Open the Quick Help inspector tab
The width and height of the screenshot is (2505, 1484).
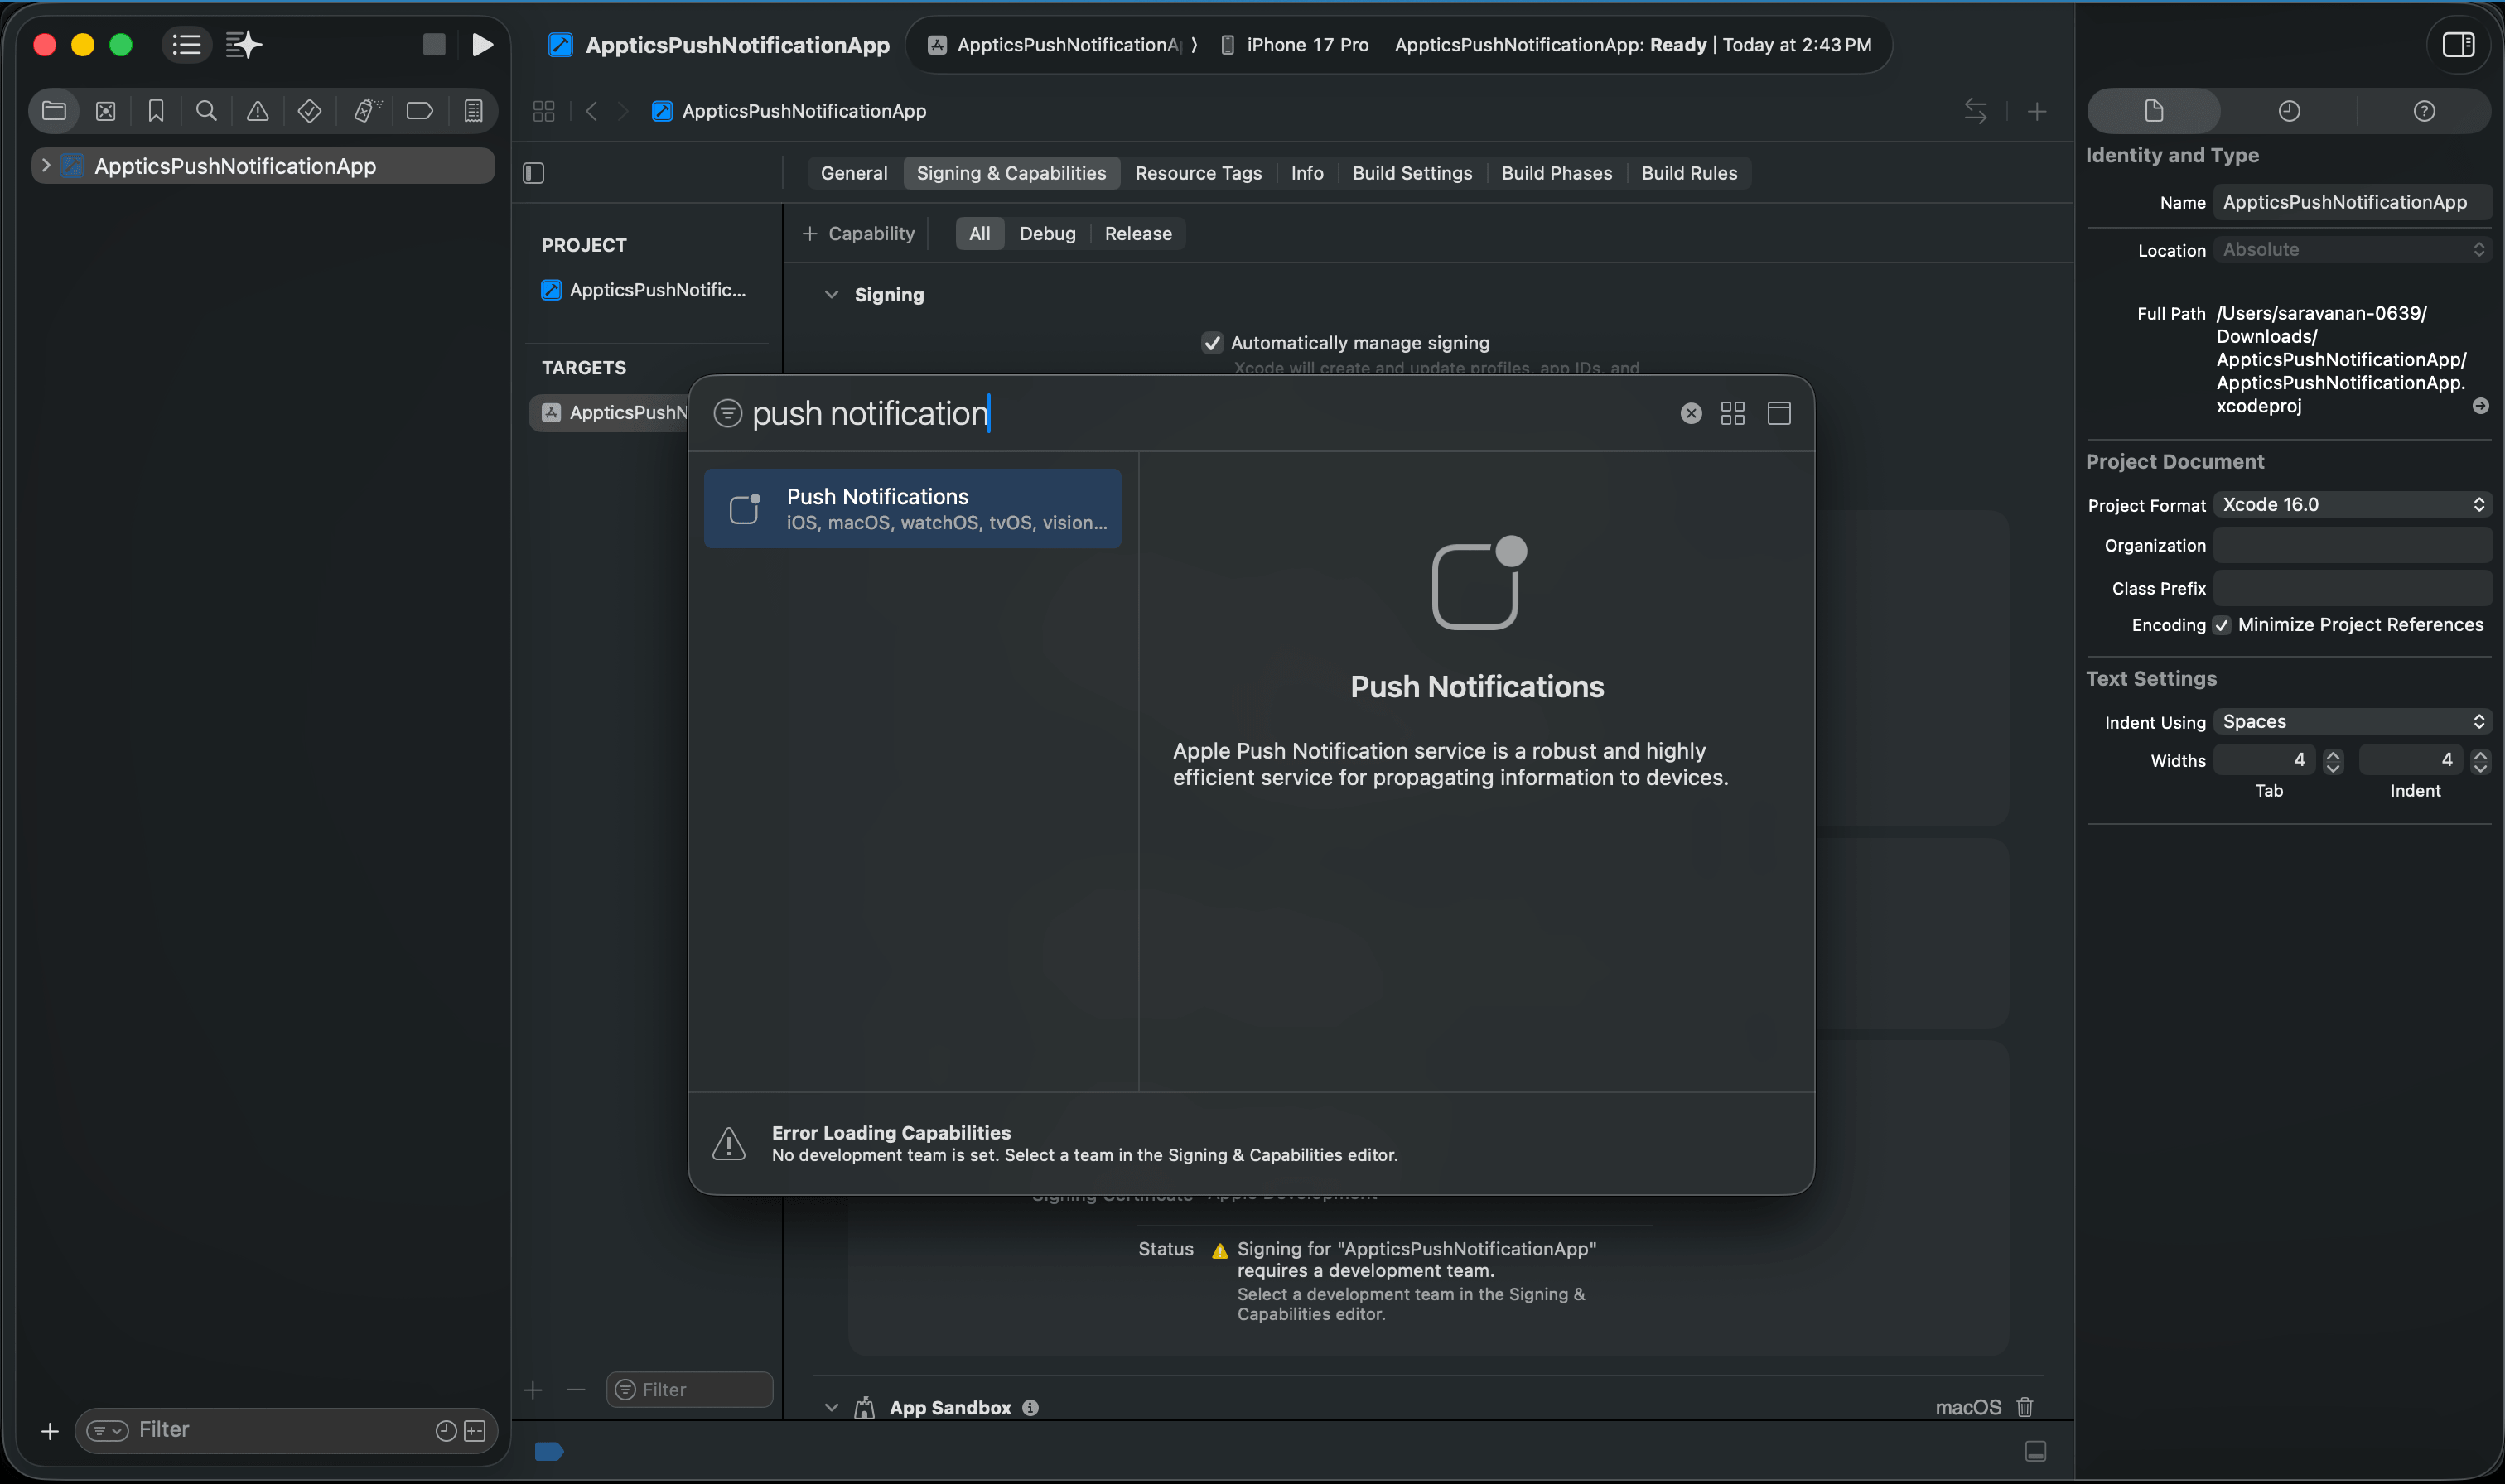[2423, 111]
